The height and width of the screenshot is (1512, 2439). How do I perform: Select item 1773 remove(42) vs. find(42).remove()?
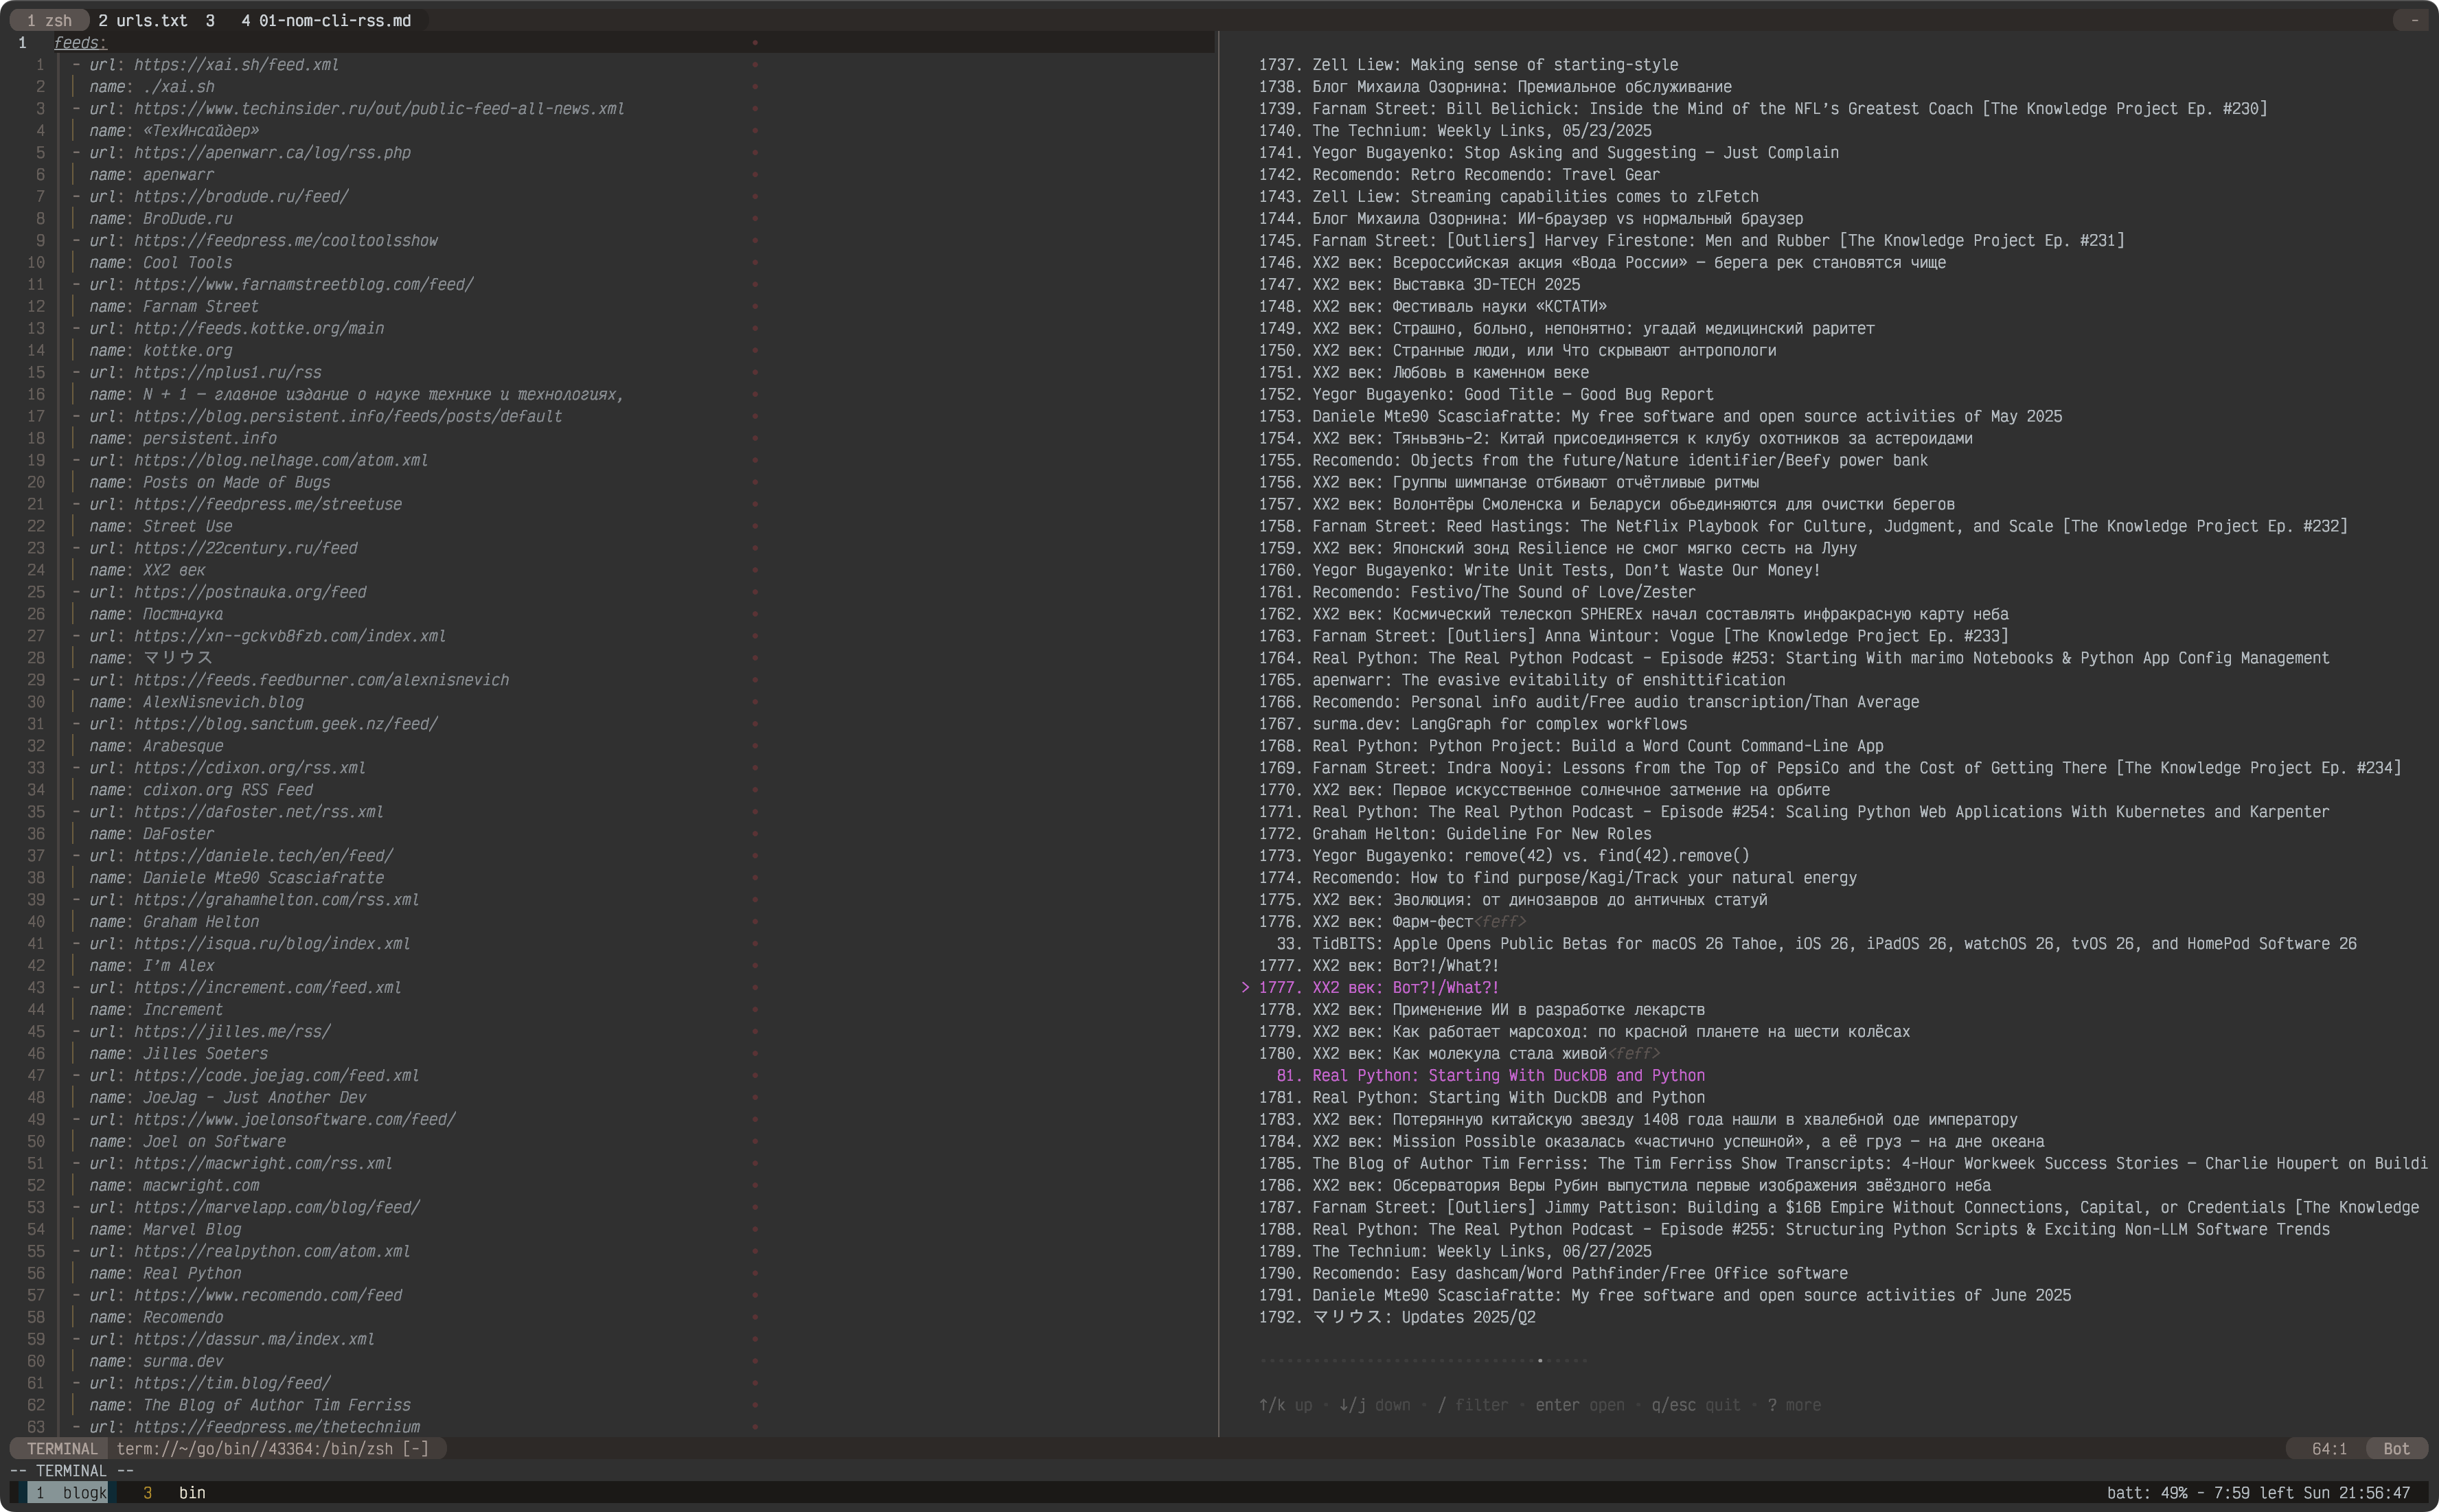point(1504,856)
